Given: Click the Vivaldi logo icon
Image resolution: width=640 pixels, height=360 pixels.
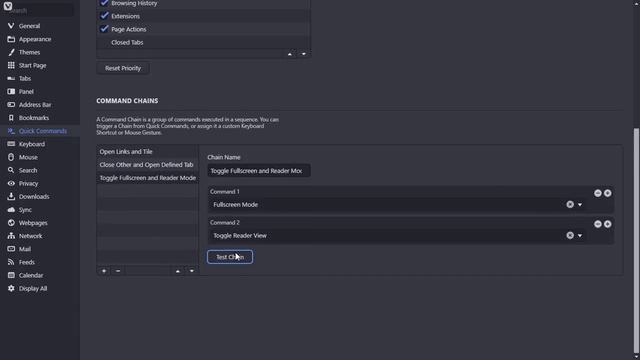Looking at the screenshot, I should 8,5.
